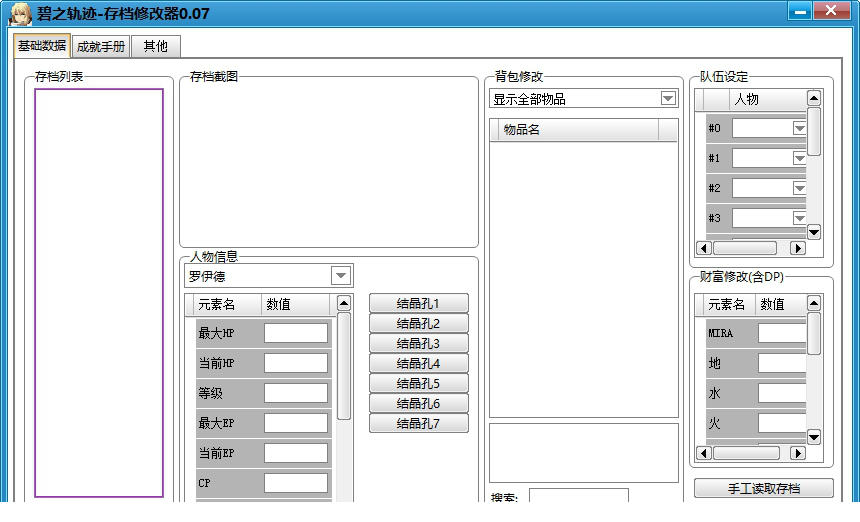This screenshot has height=522, width=860.
Task: Click inside the 存档列表 list box
Action: click(x=99, y=293)
